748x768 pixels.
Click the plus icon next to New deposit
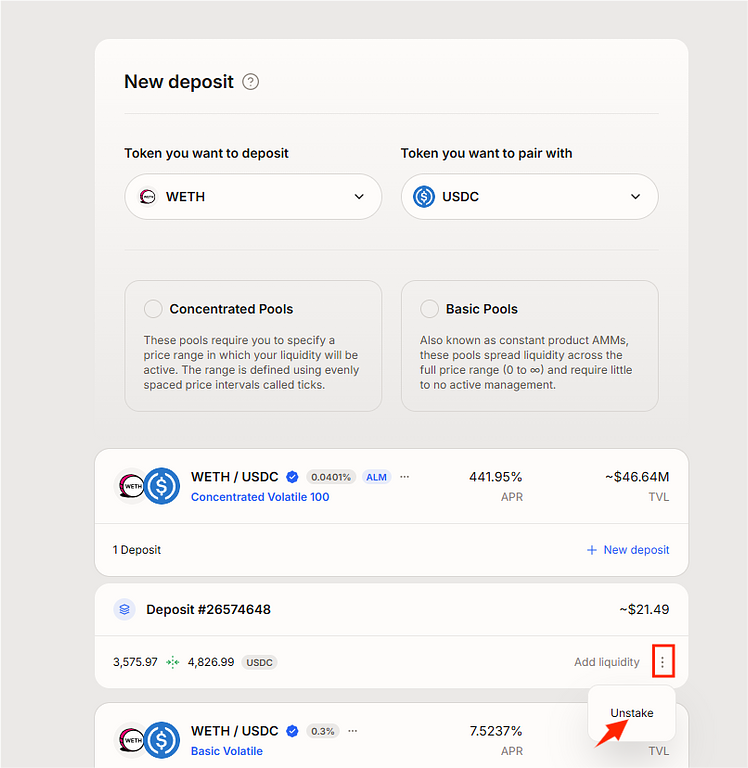(591, 550)
